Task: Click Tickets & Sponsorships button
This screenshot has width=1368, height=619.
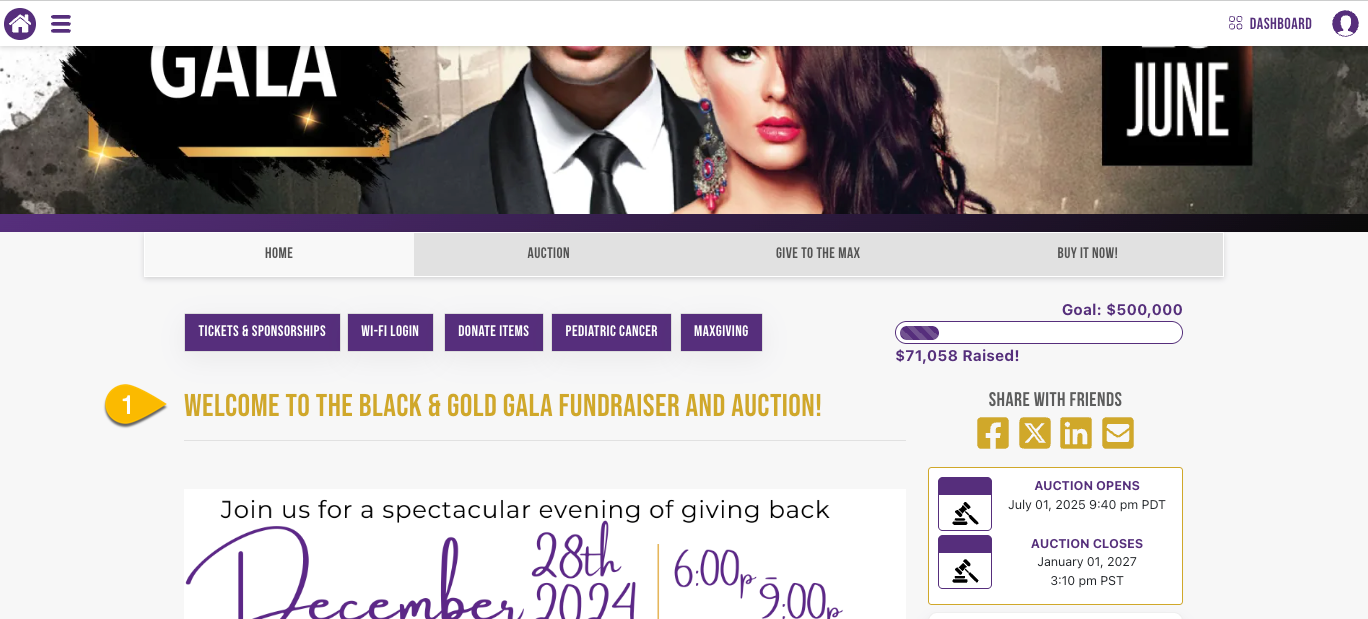Action: tap(262, 332)
